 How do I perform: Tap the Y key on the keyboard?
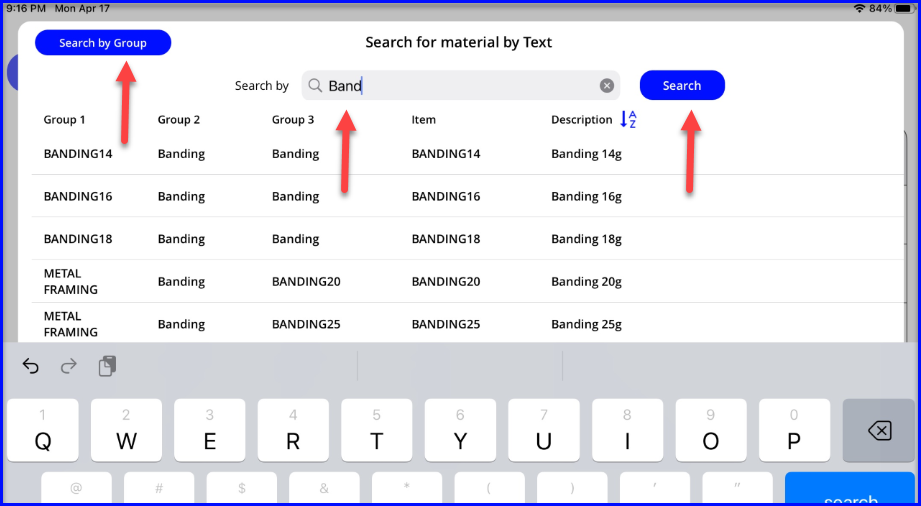click(x=460, y=430)
